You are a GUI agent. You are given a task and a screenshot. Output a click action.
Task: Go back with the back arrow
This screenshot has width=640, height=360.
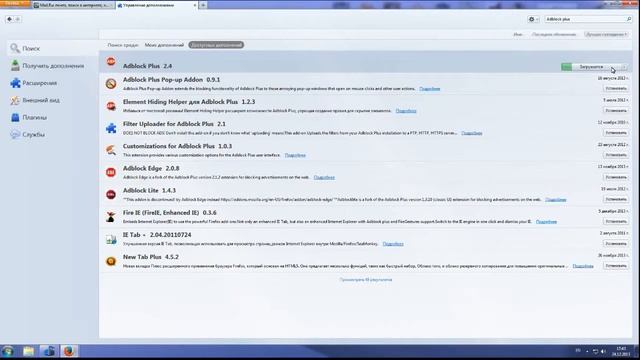coord(9,19)
